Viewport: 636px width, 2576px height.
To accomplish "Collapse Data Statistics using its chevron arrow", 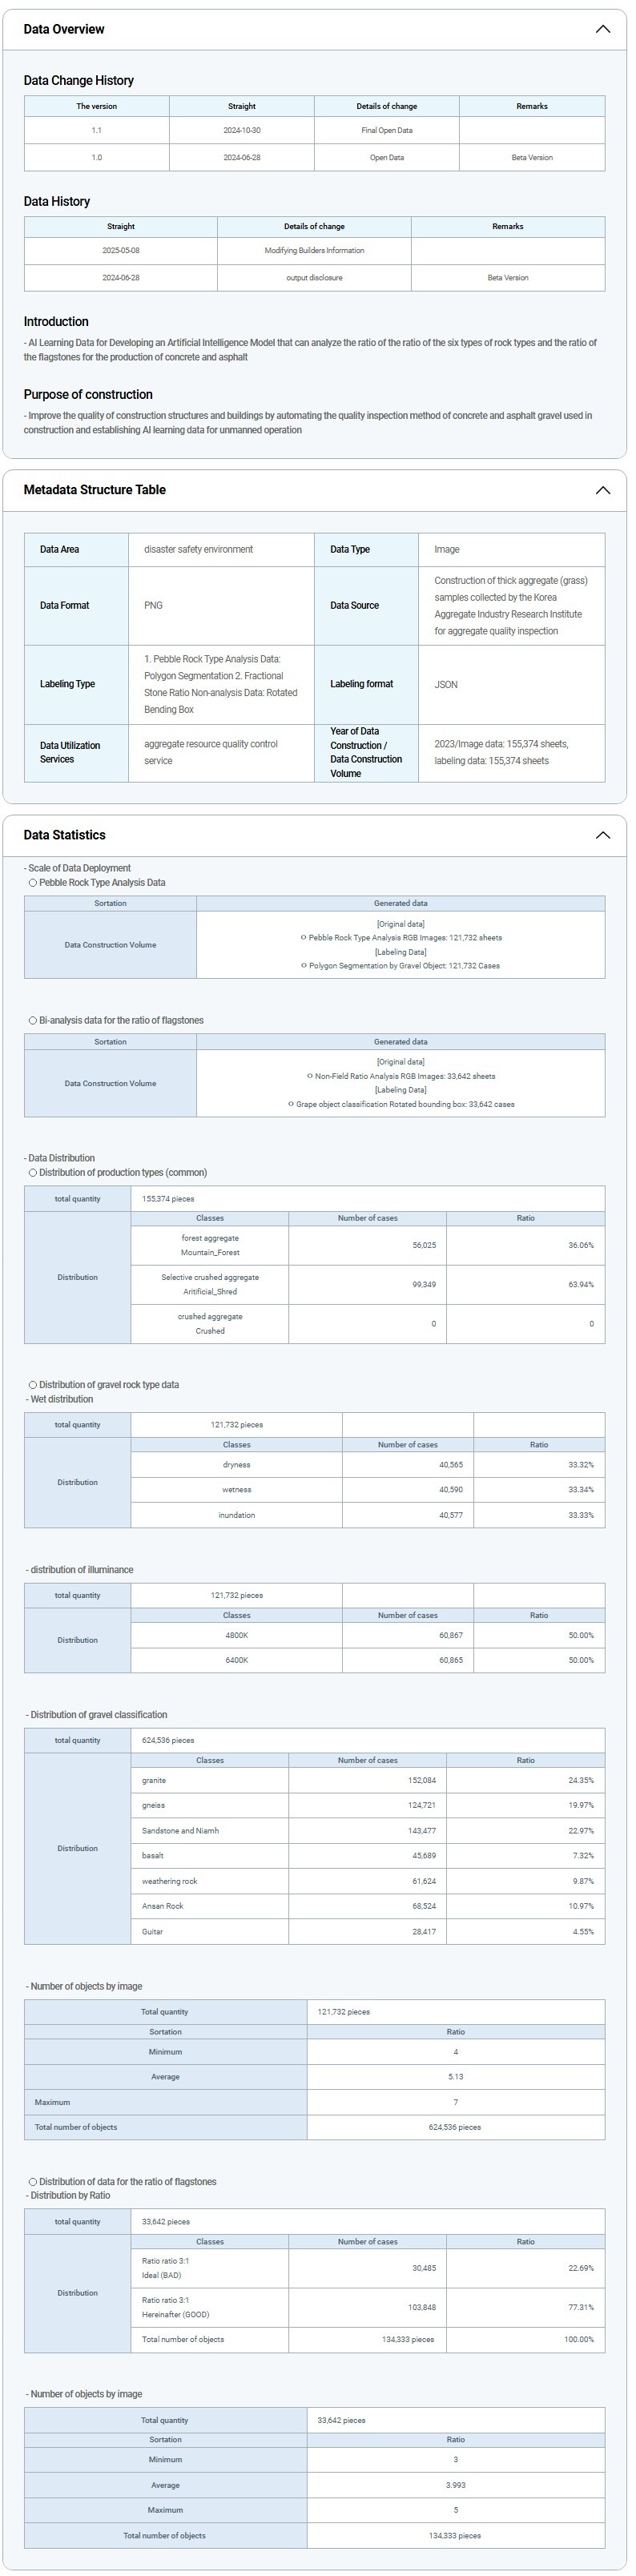I will pos(602,835).
